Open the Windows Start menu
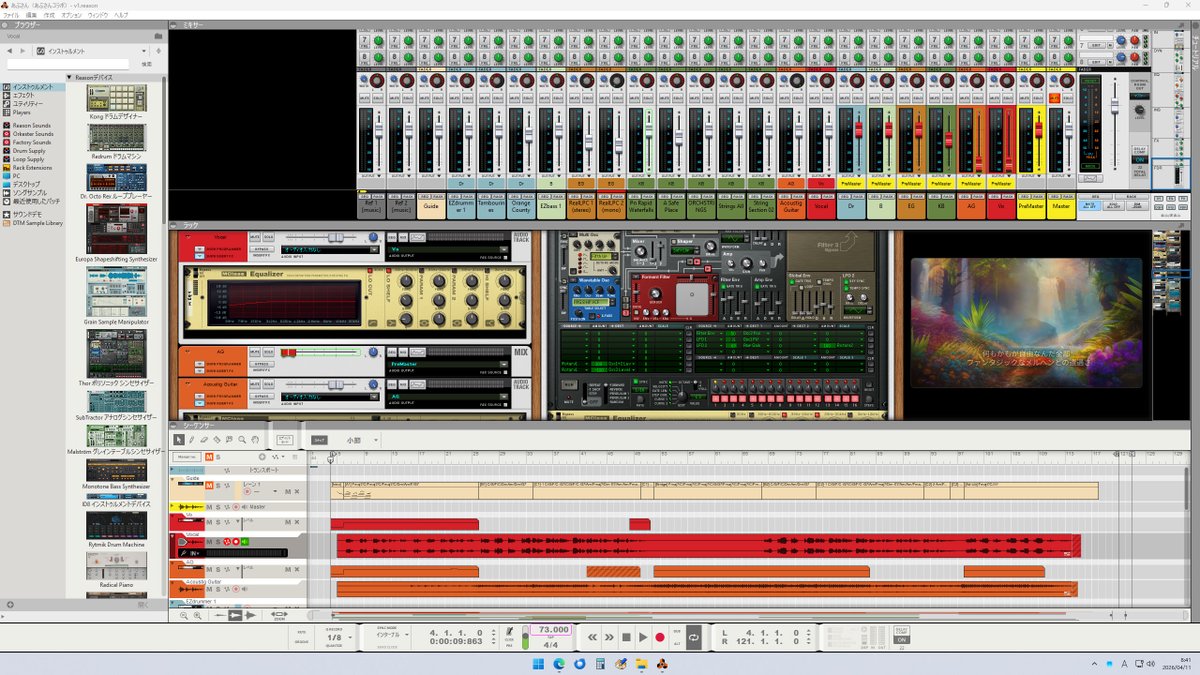This screenshot has height=675, width=1200. click(538, 664)
